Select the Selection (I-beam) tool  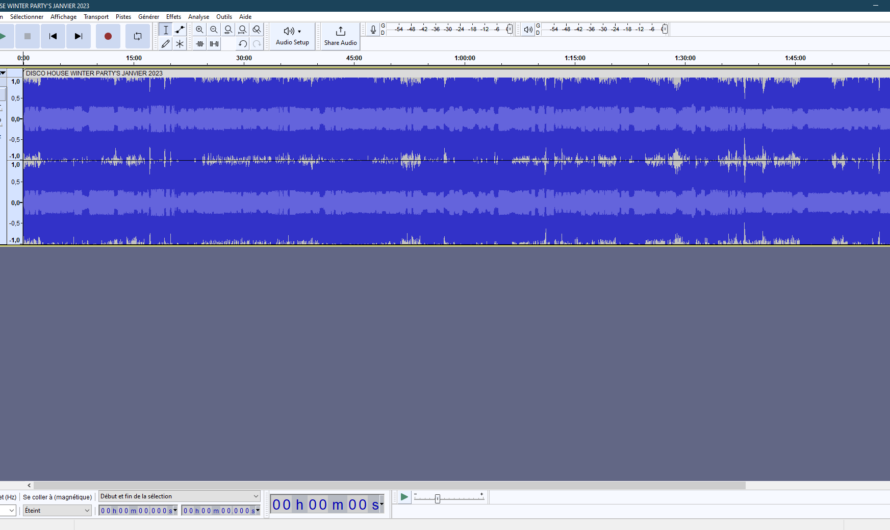166,30
